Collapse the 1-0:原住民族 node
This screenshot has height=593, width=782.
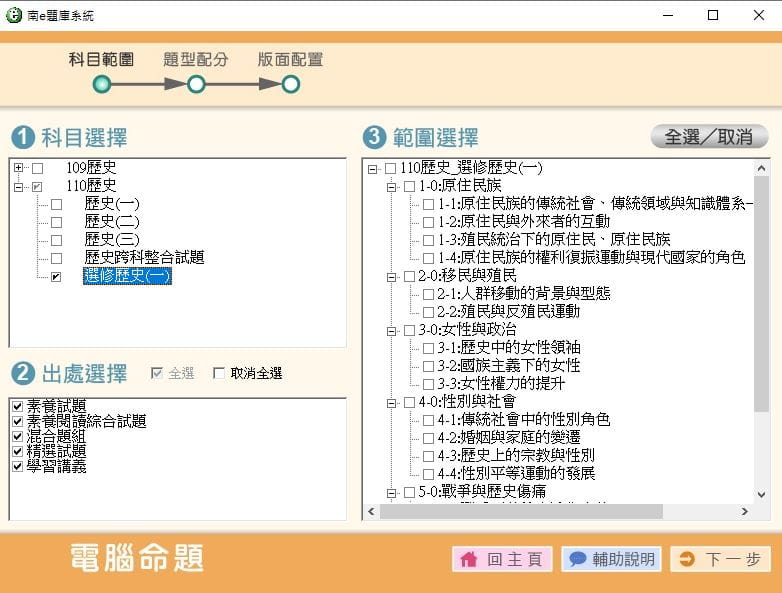(x=391, y=187)
